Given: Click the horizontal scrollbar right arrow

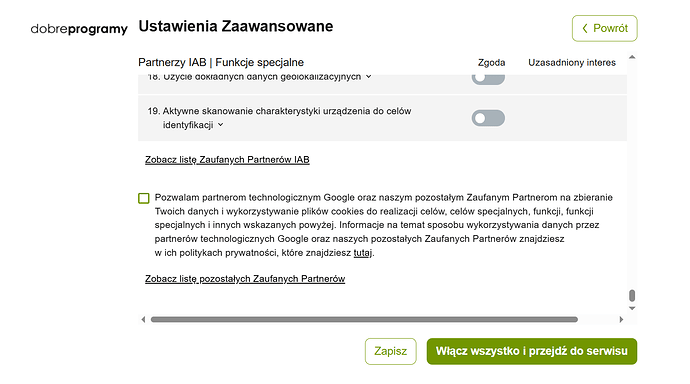Looking at the screenshot, I should pyautogui.click(x=621, y=319).
